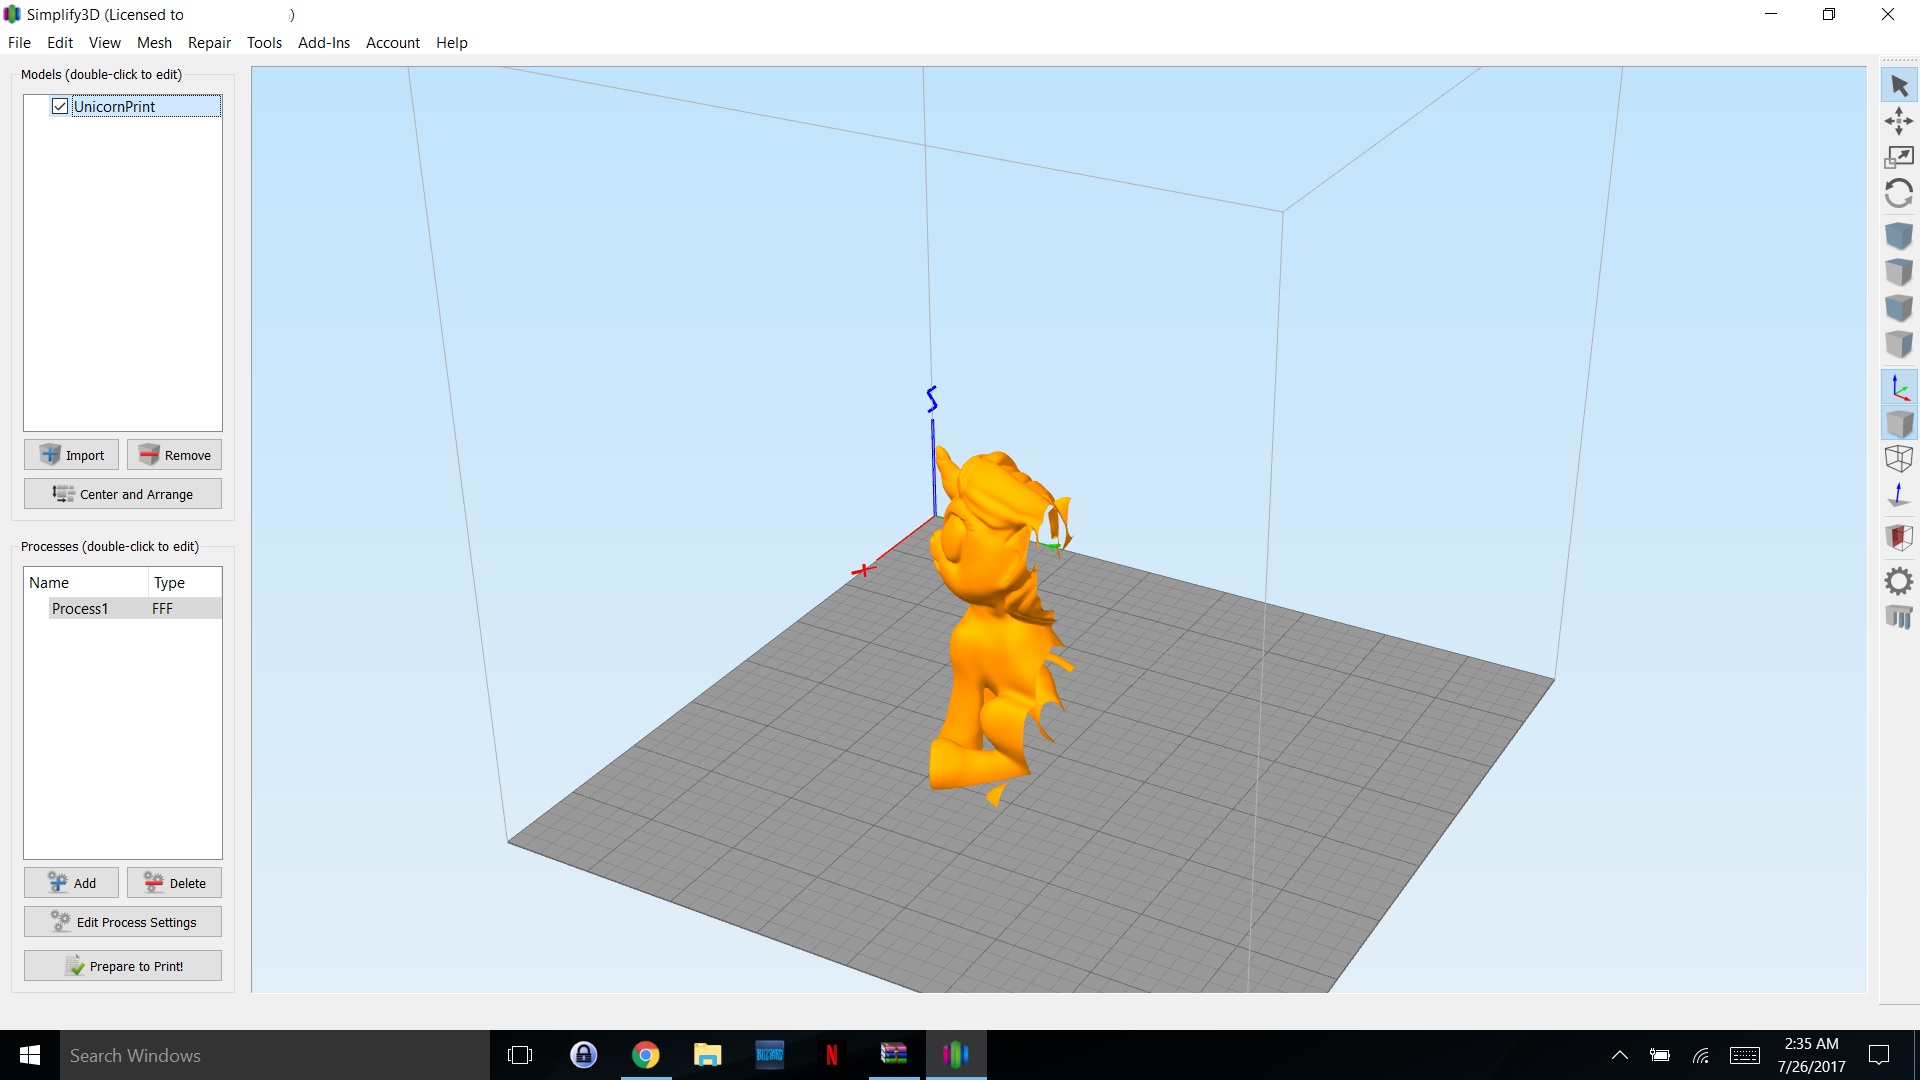Open the View menu
Viewport: 1920px width, 1080px height.
(104, 42)
